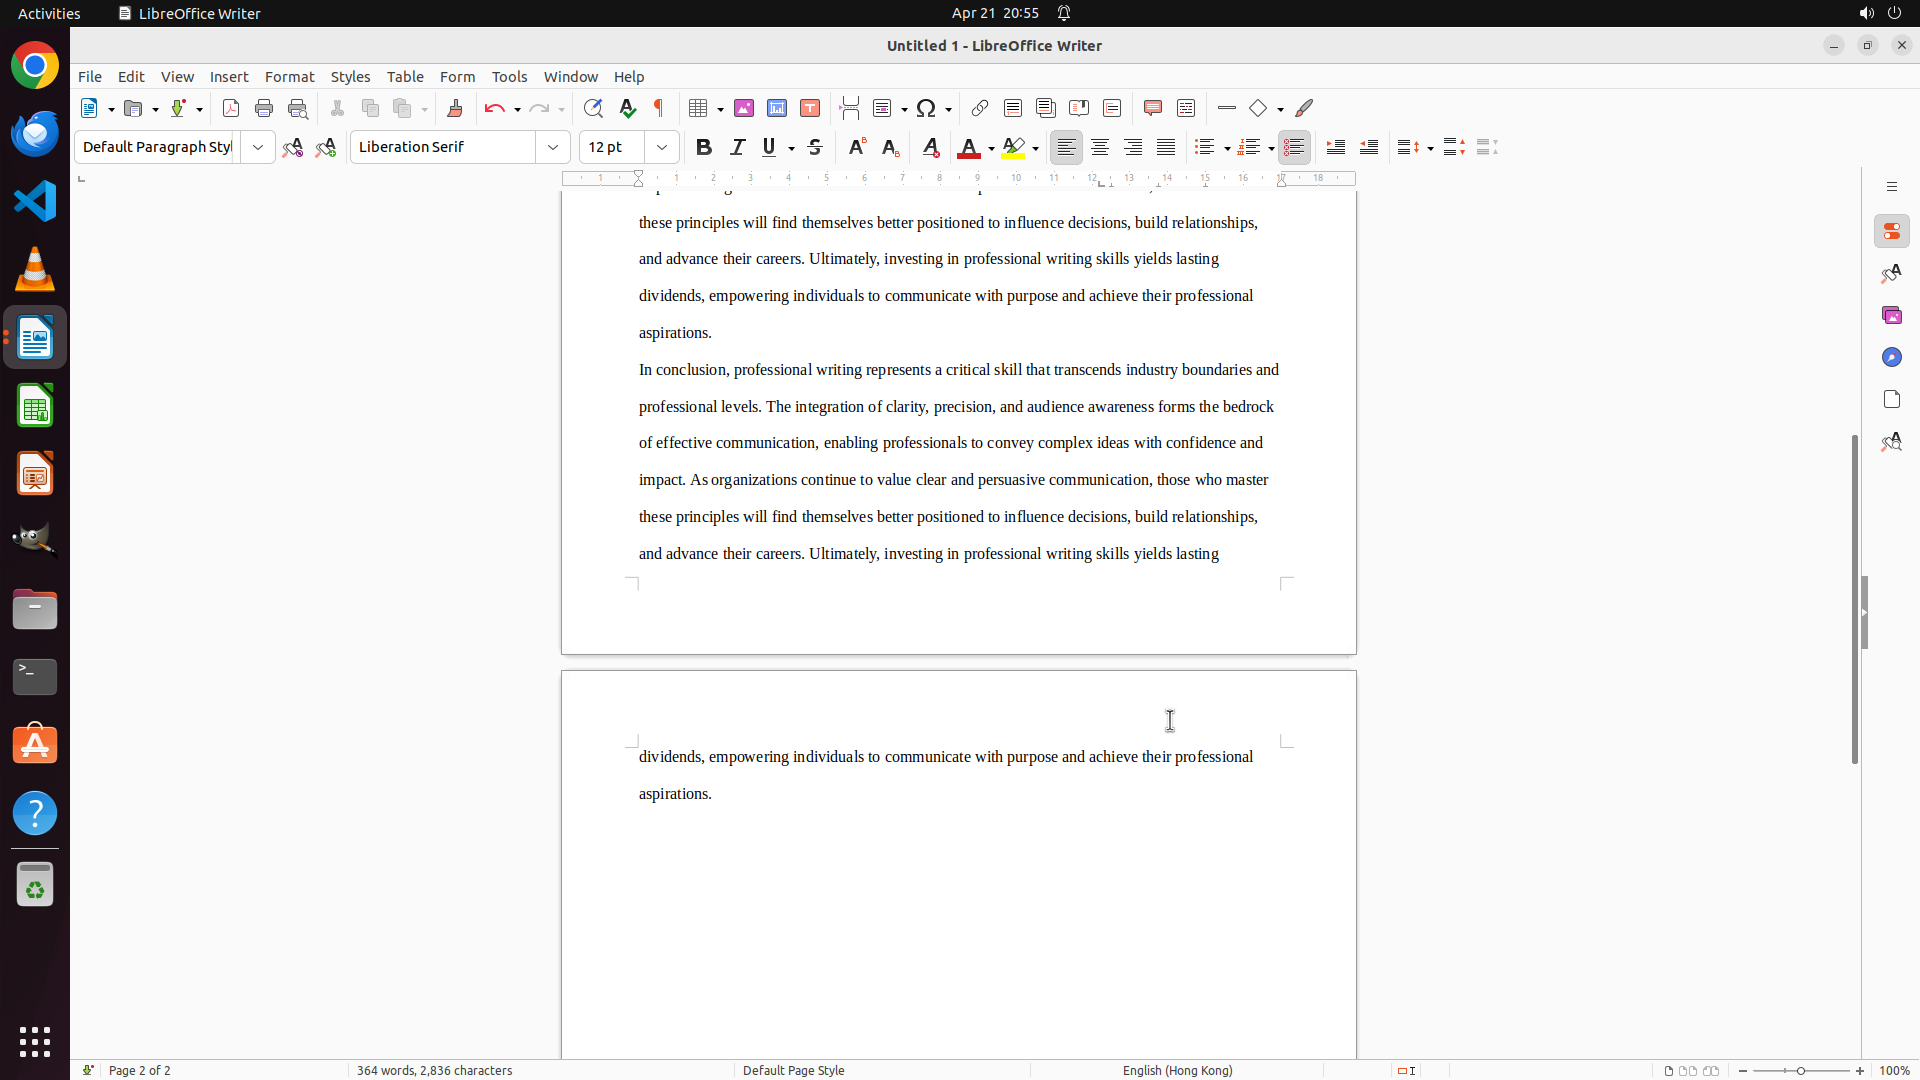Insert a hyperlink via toolbar icon
Screen dimensions: 1920x1080
pyautogui.click(x=980, y=108)
